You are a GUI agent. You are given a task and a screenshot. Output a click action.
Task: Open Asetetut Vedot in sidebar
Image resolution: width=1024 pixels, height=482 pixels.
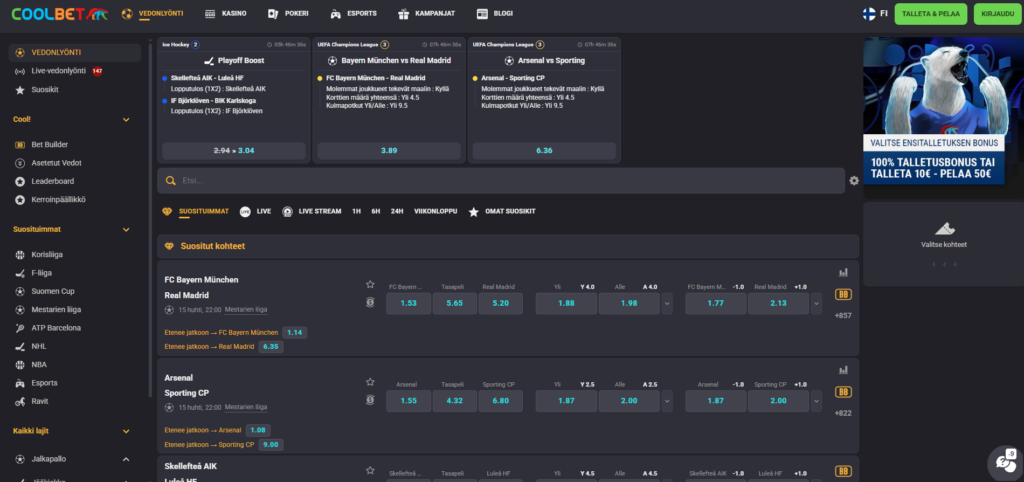(56, 163)
